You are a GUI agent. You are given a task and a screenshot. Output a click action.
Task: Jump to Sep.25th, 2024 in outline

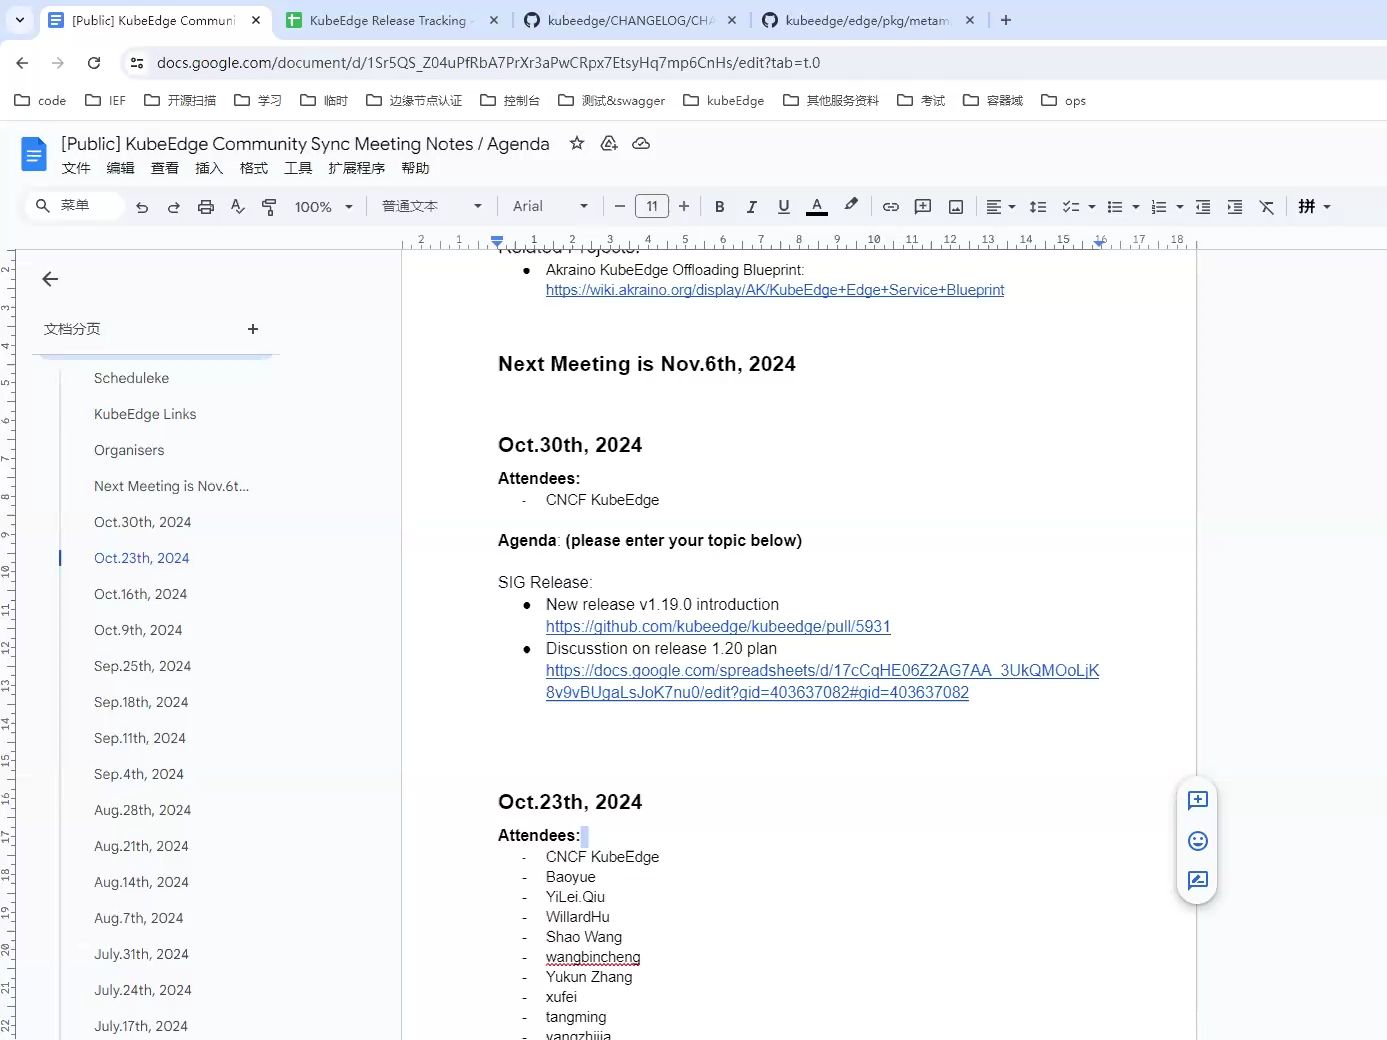point(142,666)
